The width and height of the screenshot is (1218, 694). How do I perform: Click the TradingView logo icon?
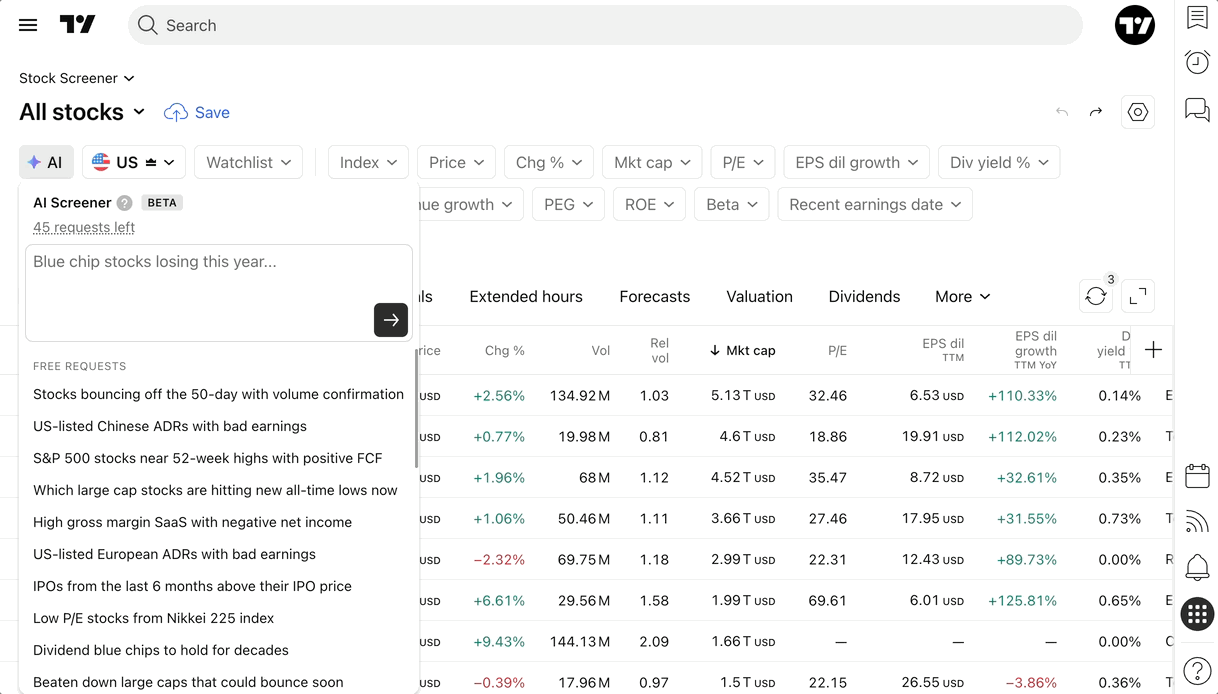coord(77,25)
